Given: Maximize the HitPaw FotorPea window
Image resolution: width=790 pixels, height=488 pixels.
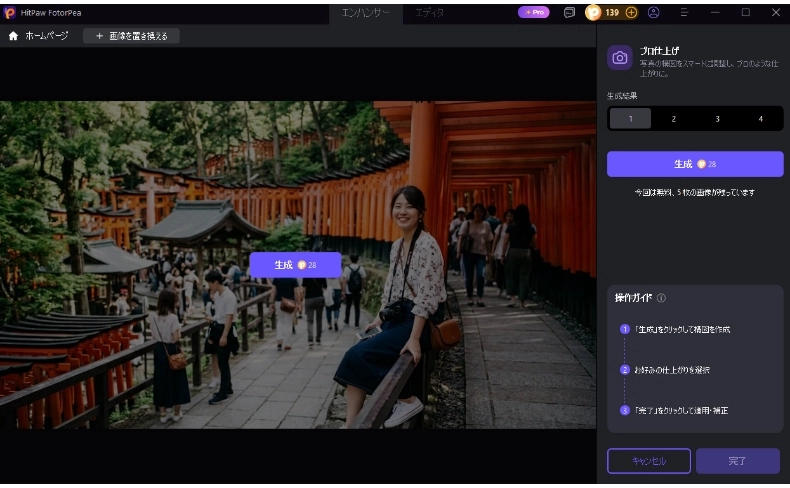Looking at the screenshot, I should click(746, 12).
